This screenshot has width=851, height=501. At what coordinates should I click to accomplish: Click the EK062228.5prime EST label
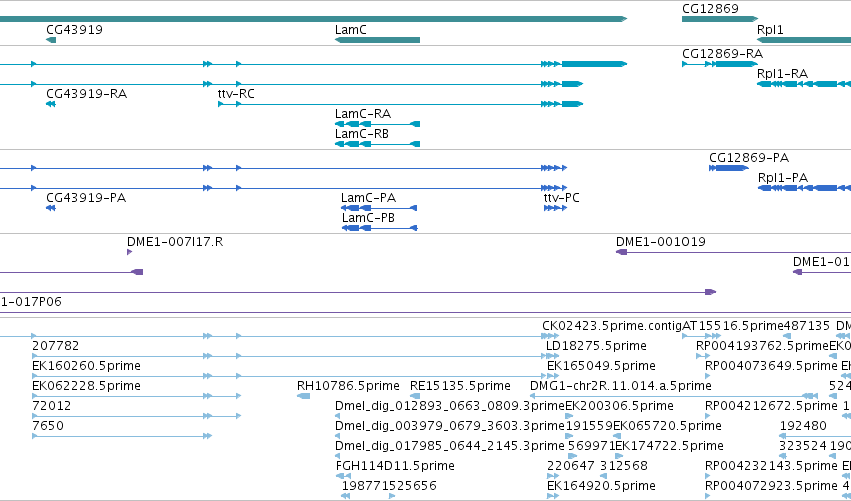pos(86,386)
